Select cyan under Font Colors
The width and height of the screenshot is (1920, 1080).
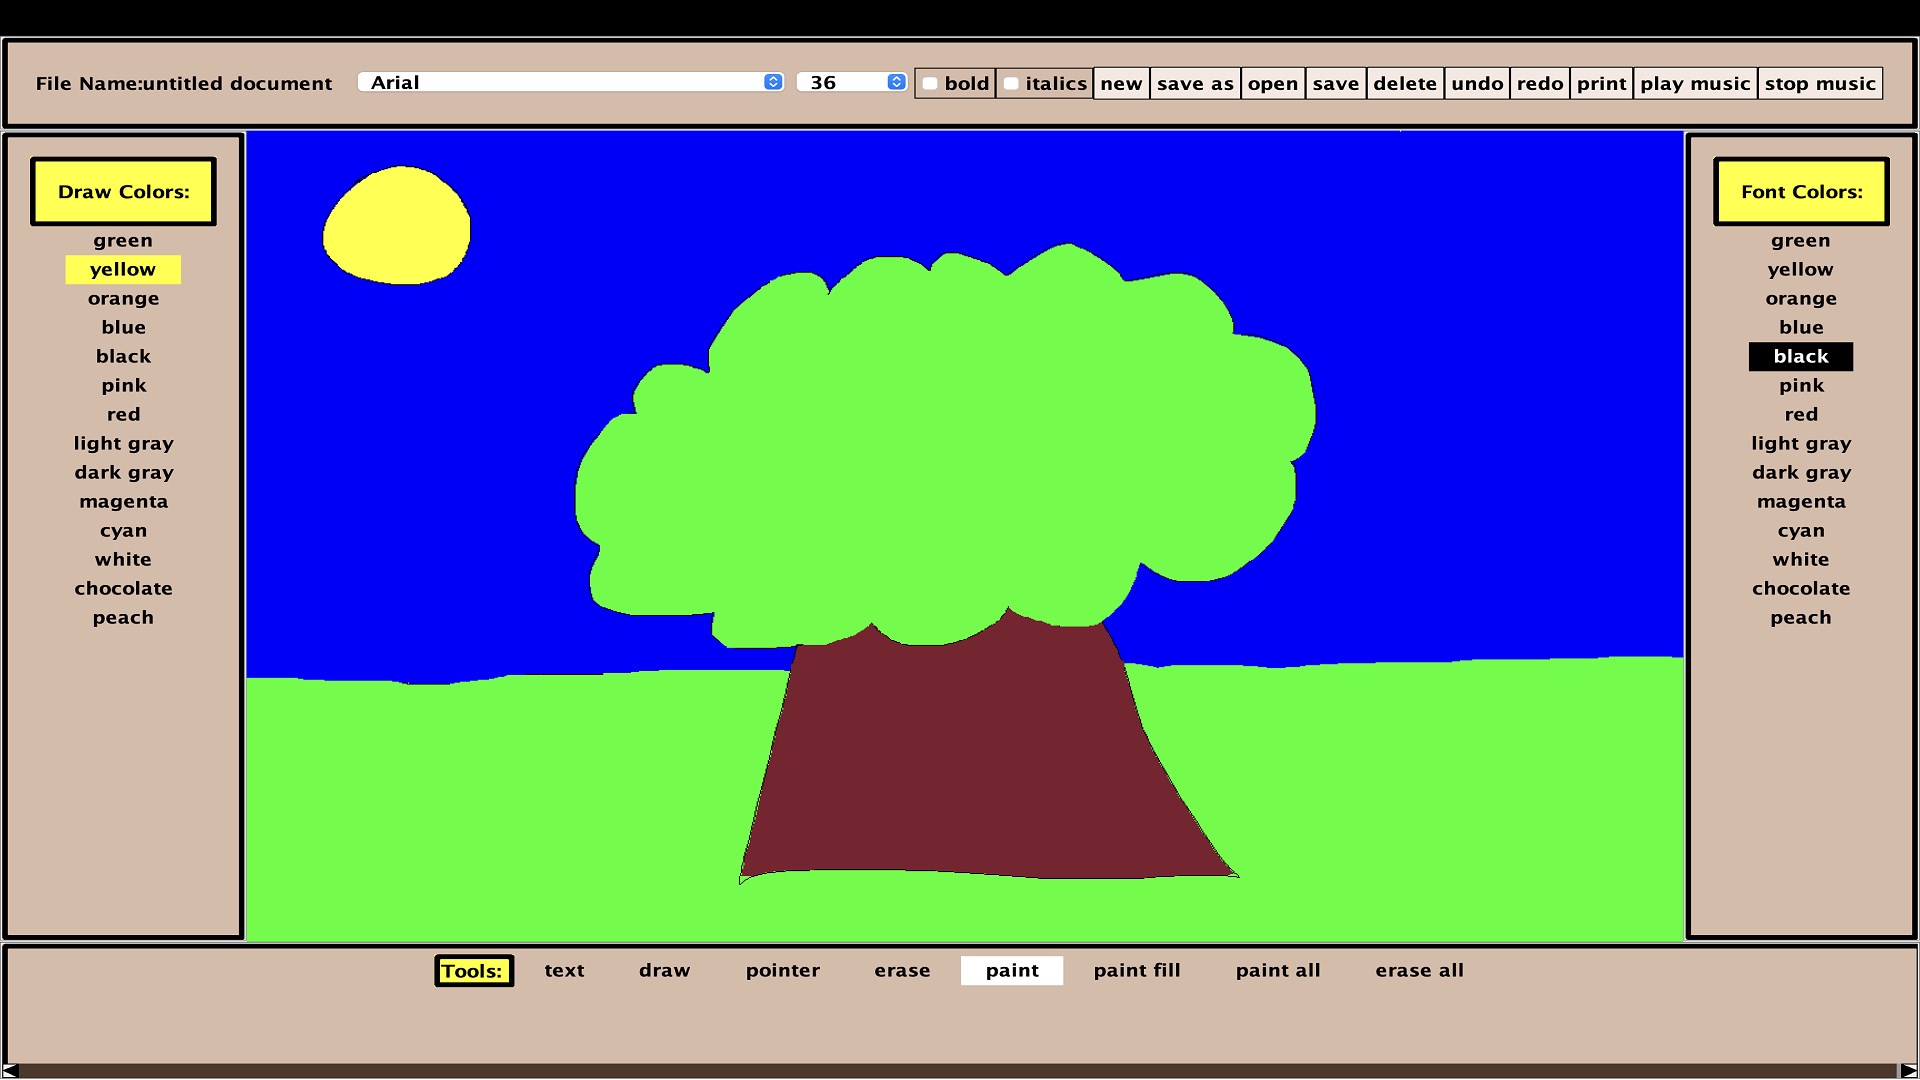[x=1801, y=530]
